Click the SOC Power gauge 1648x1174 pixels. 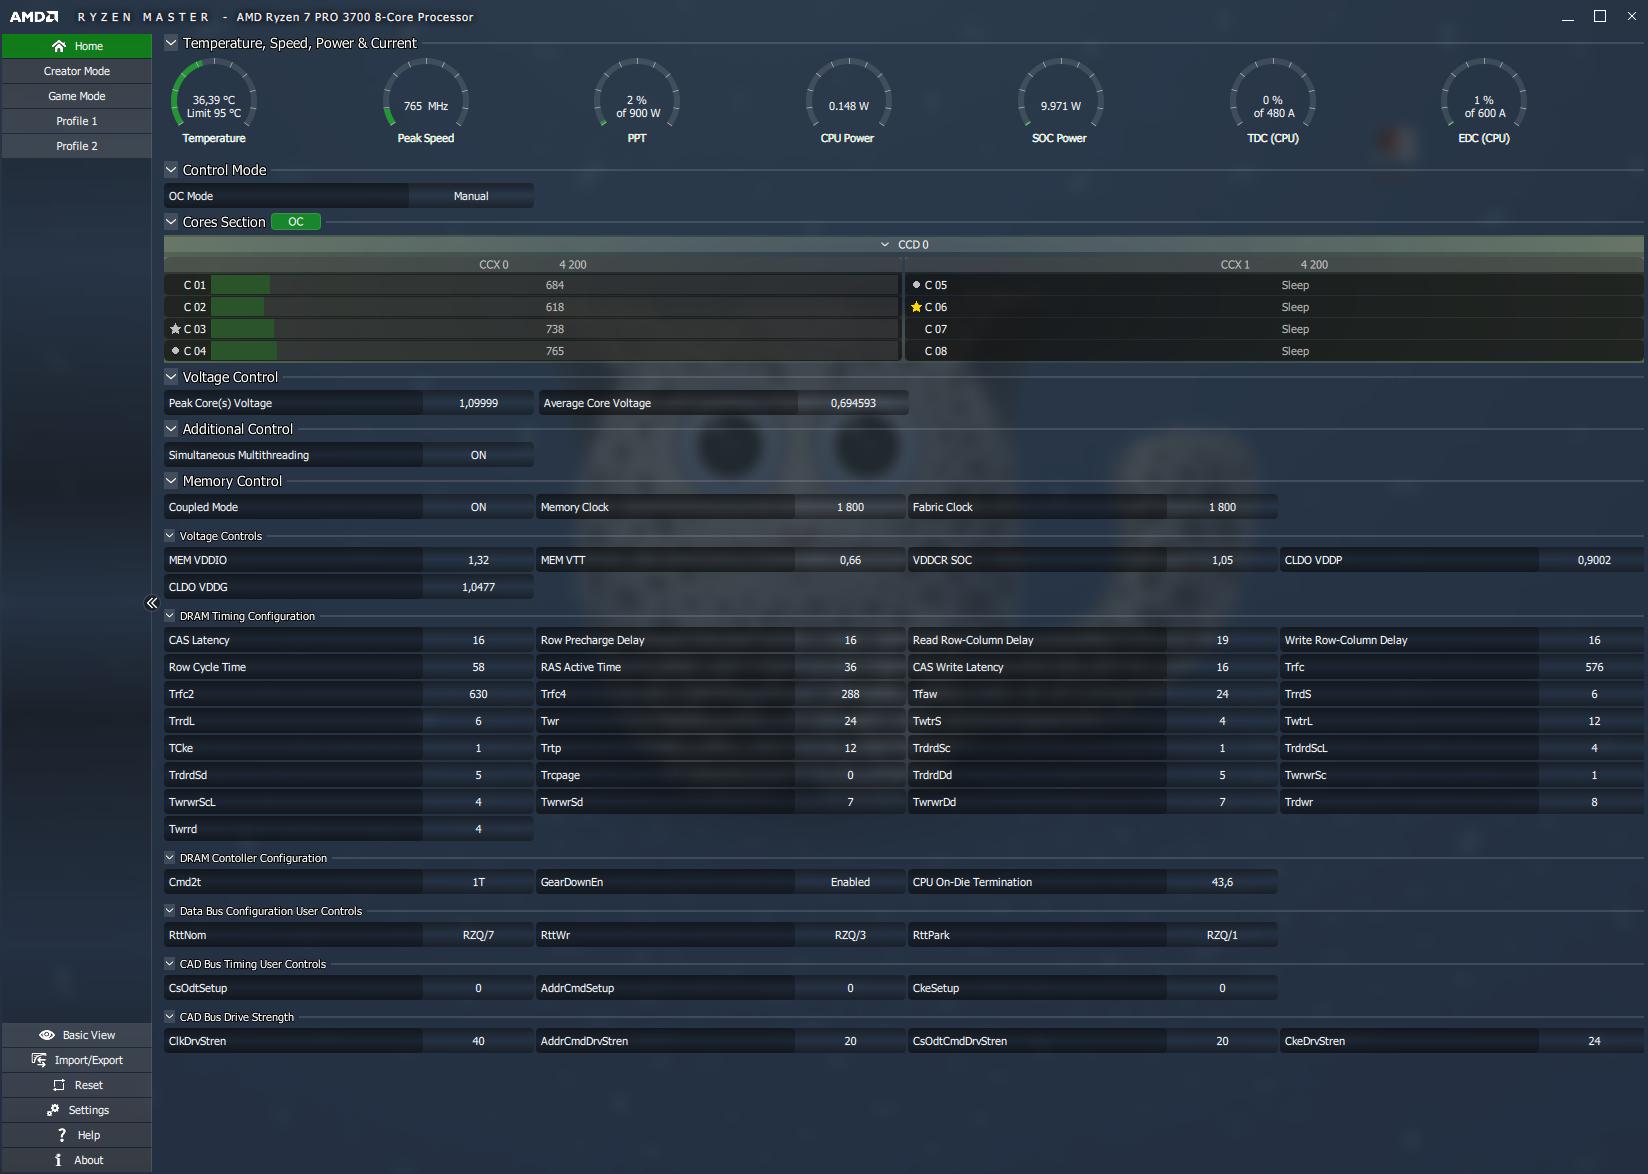point(1060,101)
